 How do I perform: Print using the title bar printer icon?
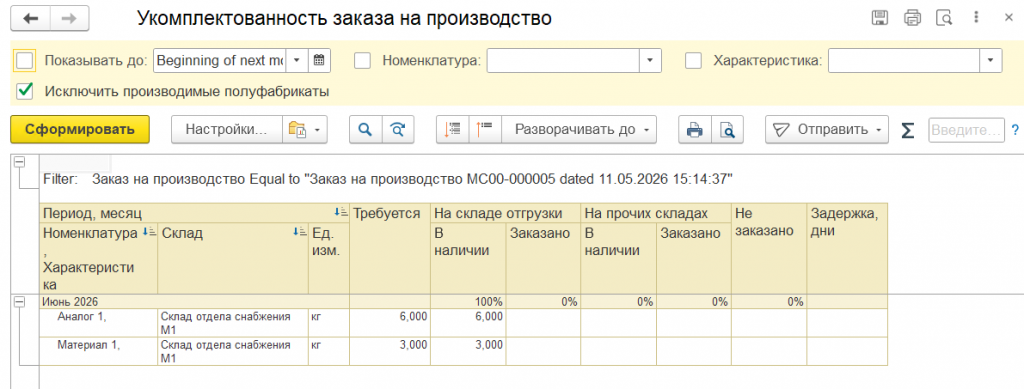pyautogui.click(x=912, y=18)
